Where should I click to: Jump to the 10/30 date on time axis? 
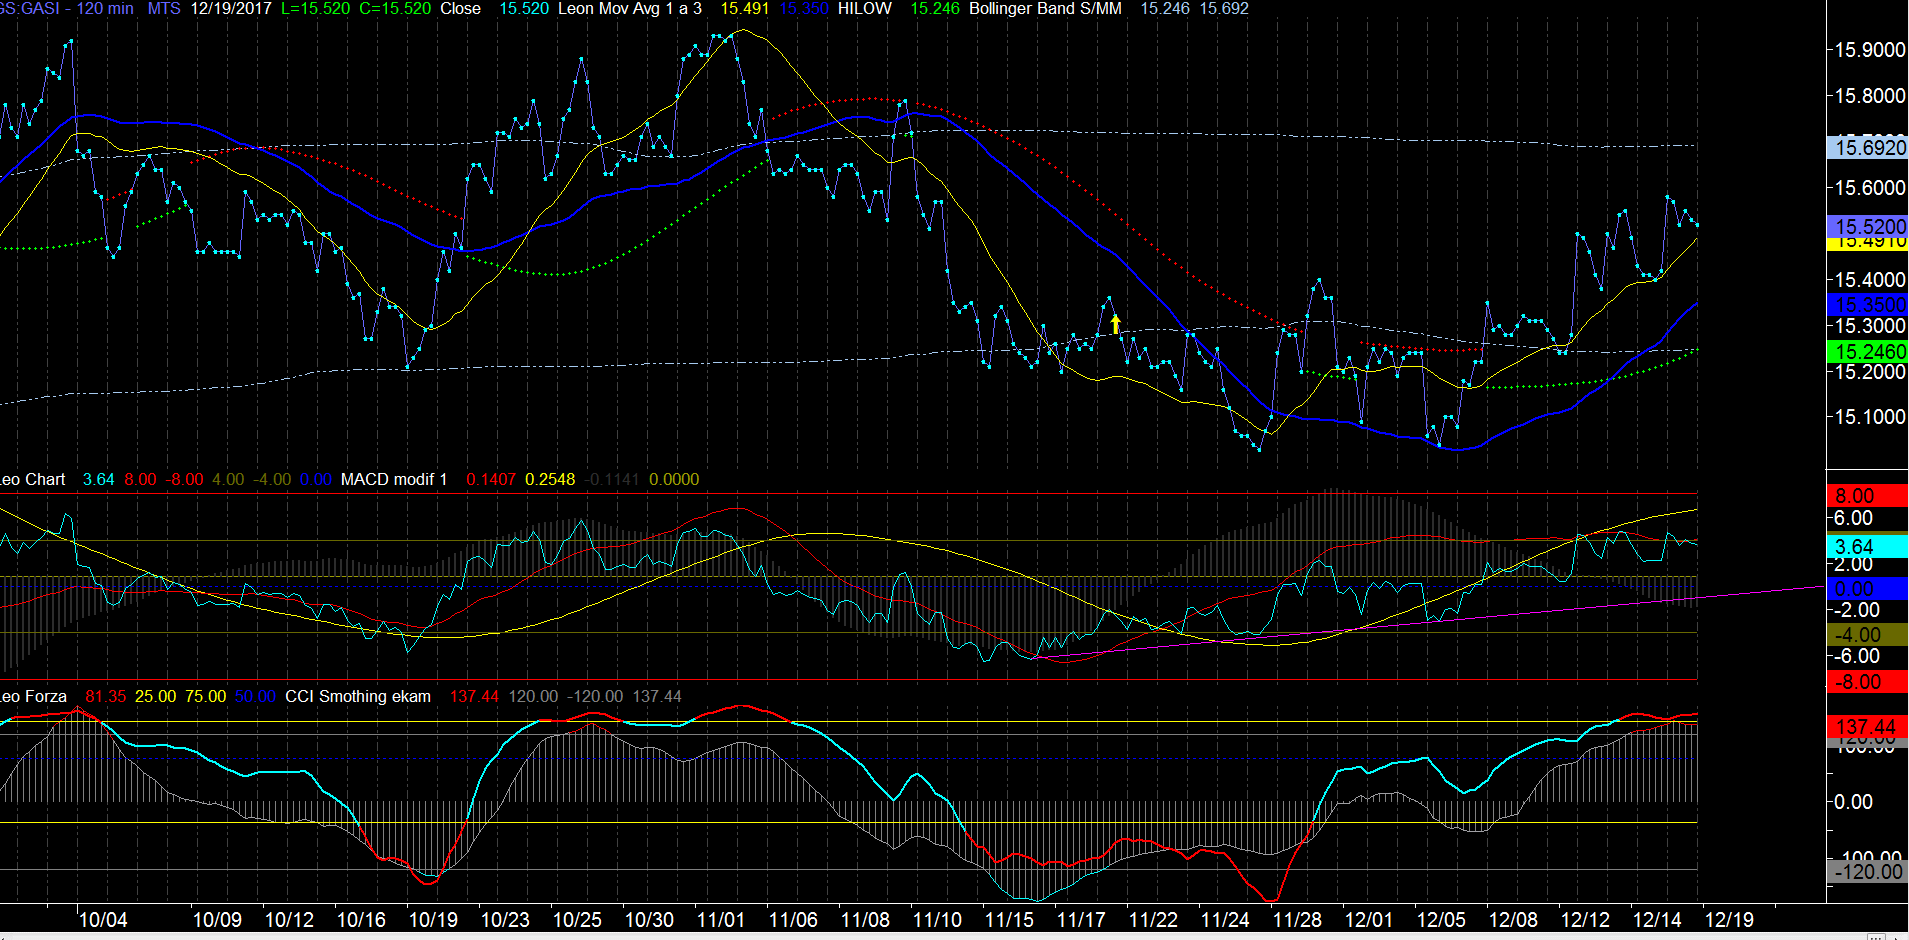(x=649, y=920)
